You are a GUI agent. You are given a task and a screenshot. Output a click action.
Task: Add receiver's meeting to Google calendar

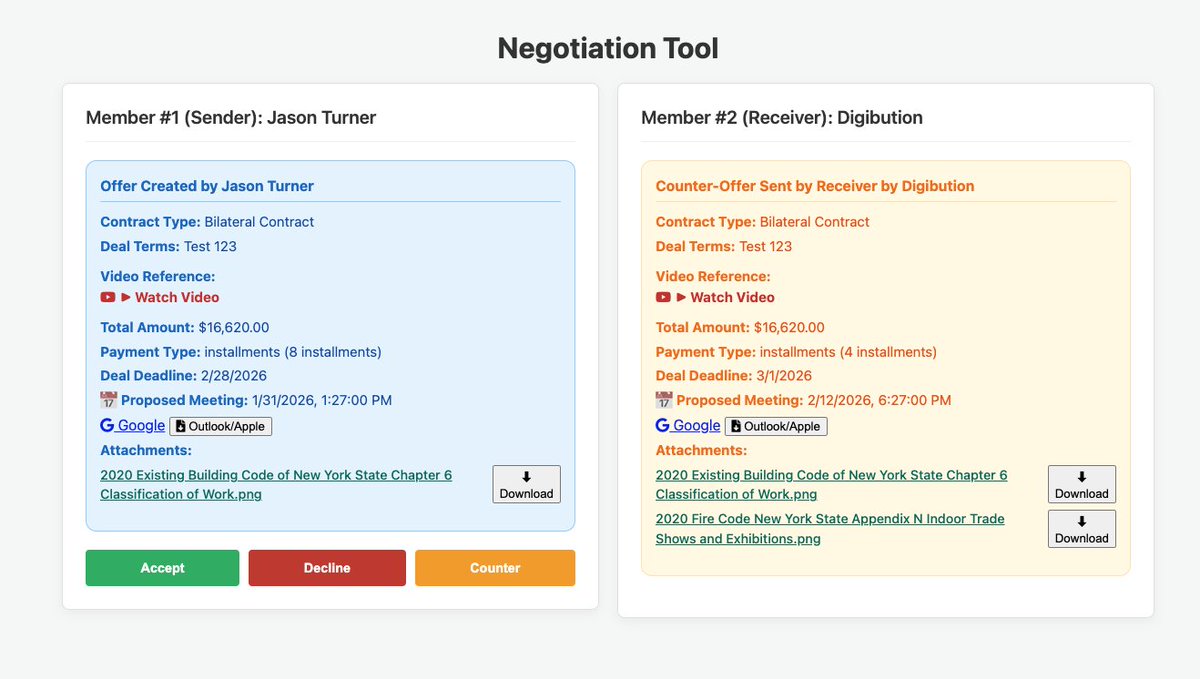(x=688, y=425)
